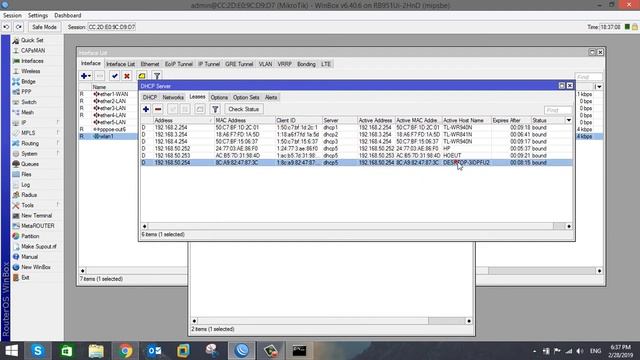Screen dimensions: 640x360
Task: Open Chrome from taskbar
Action: [125, 351]
